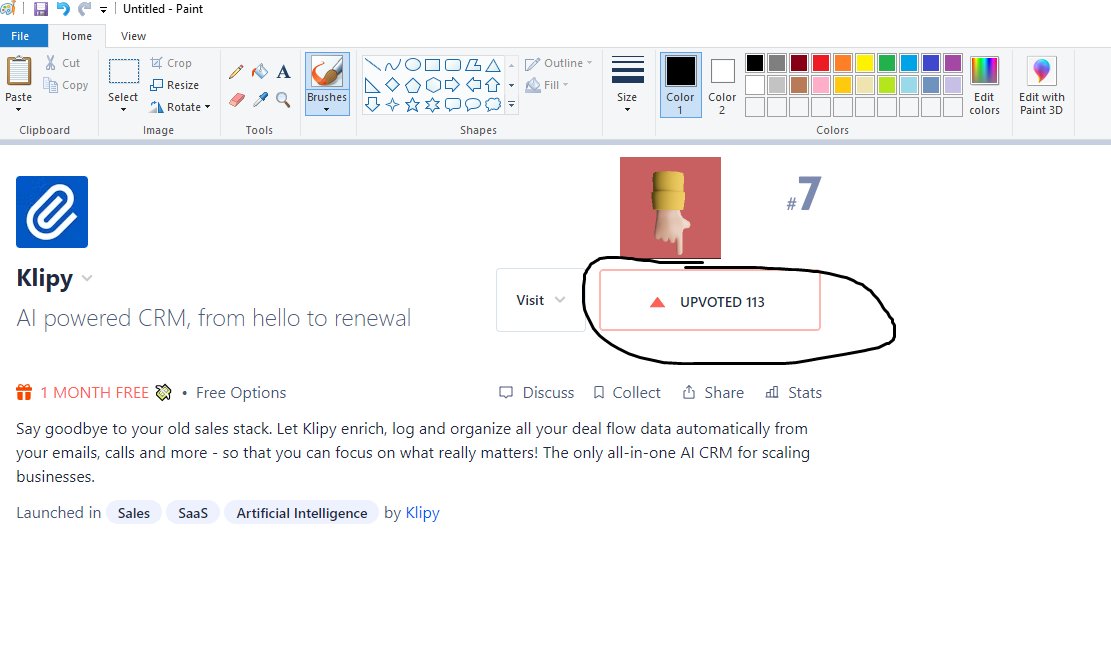Choose the Five-point star shape
Screen dimensions: 1111x646
pos(412,105)
